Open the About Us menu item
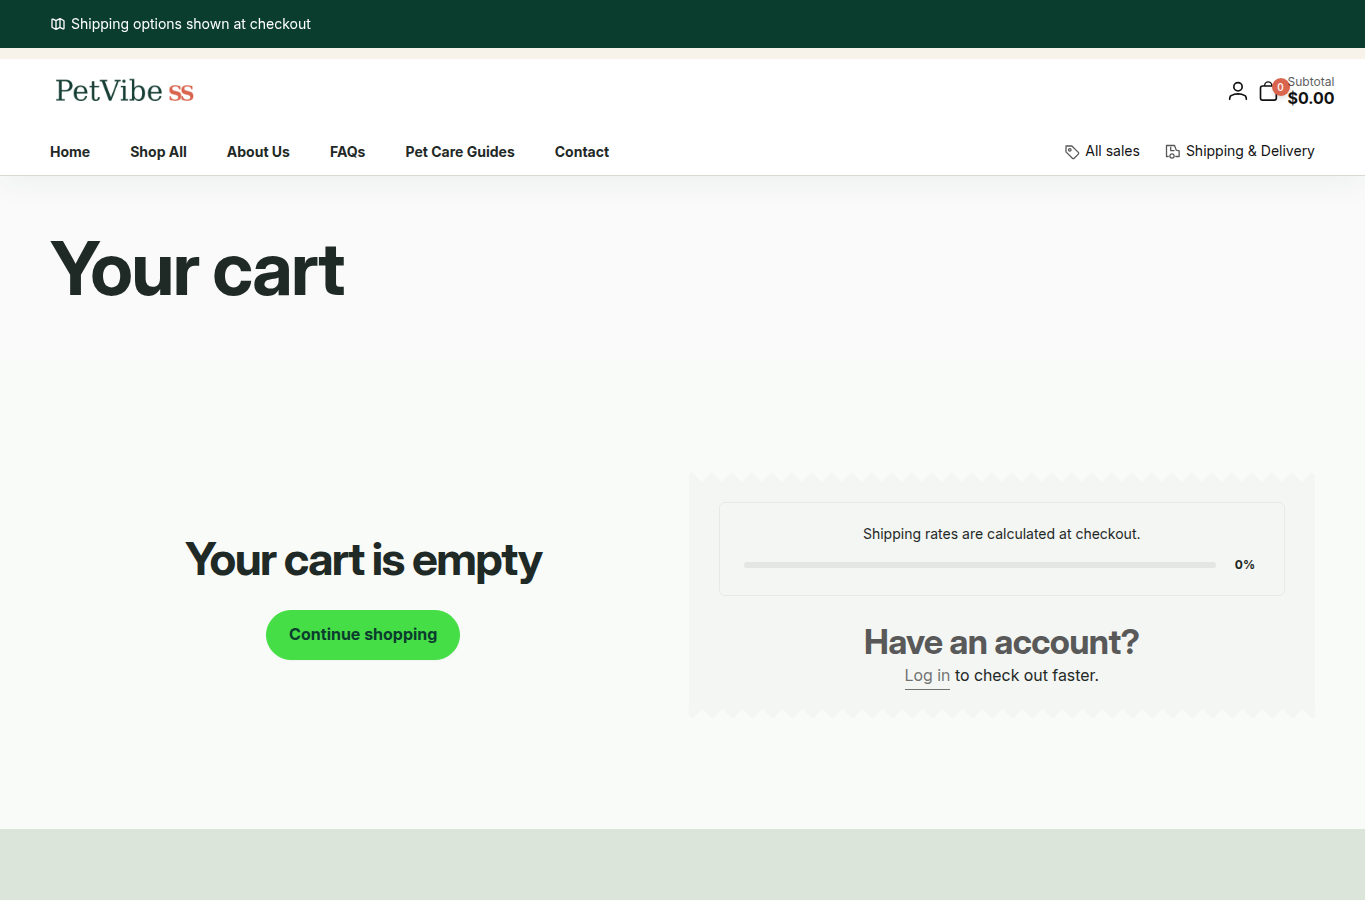The width and height of the screenshot is (1365, 900). point(258,152)
